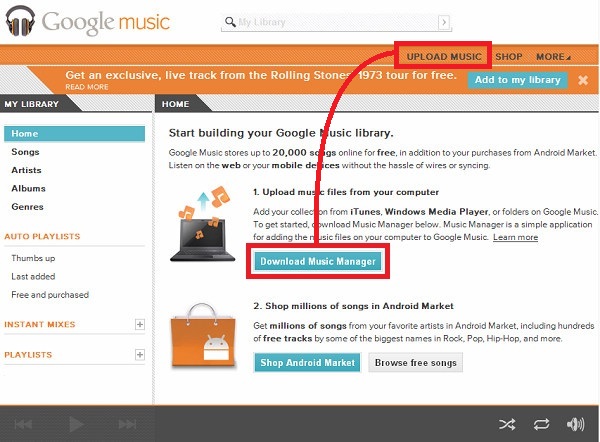Follow the Learn more link

click(x=515, y=237)
